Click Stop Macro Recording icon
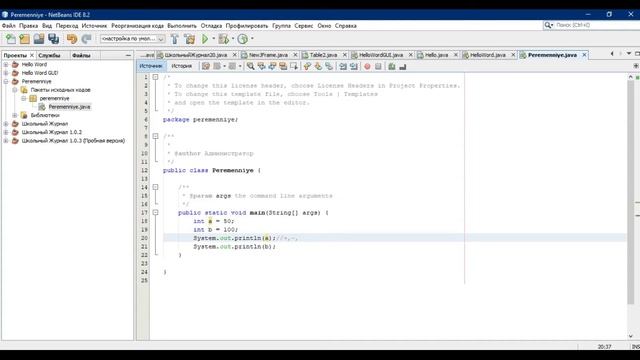This screenshot has width=640, height=360. pos(378,66)
